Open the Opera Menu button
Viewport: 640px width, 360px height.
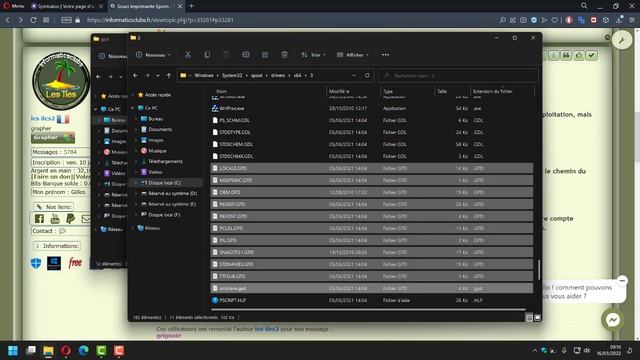(14, 6)
